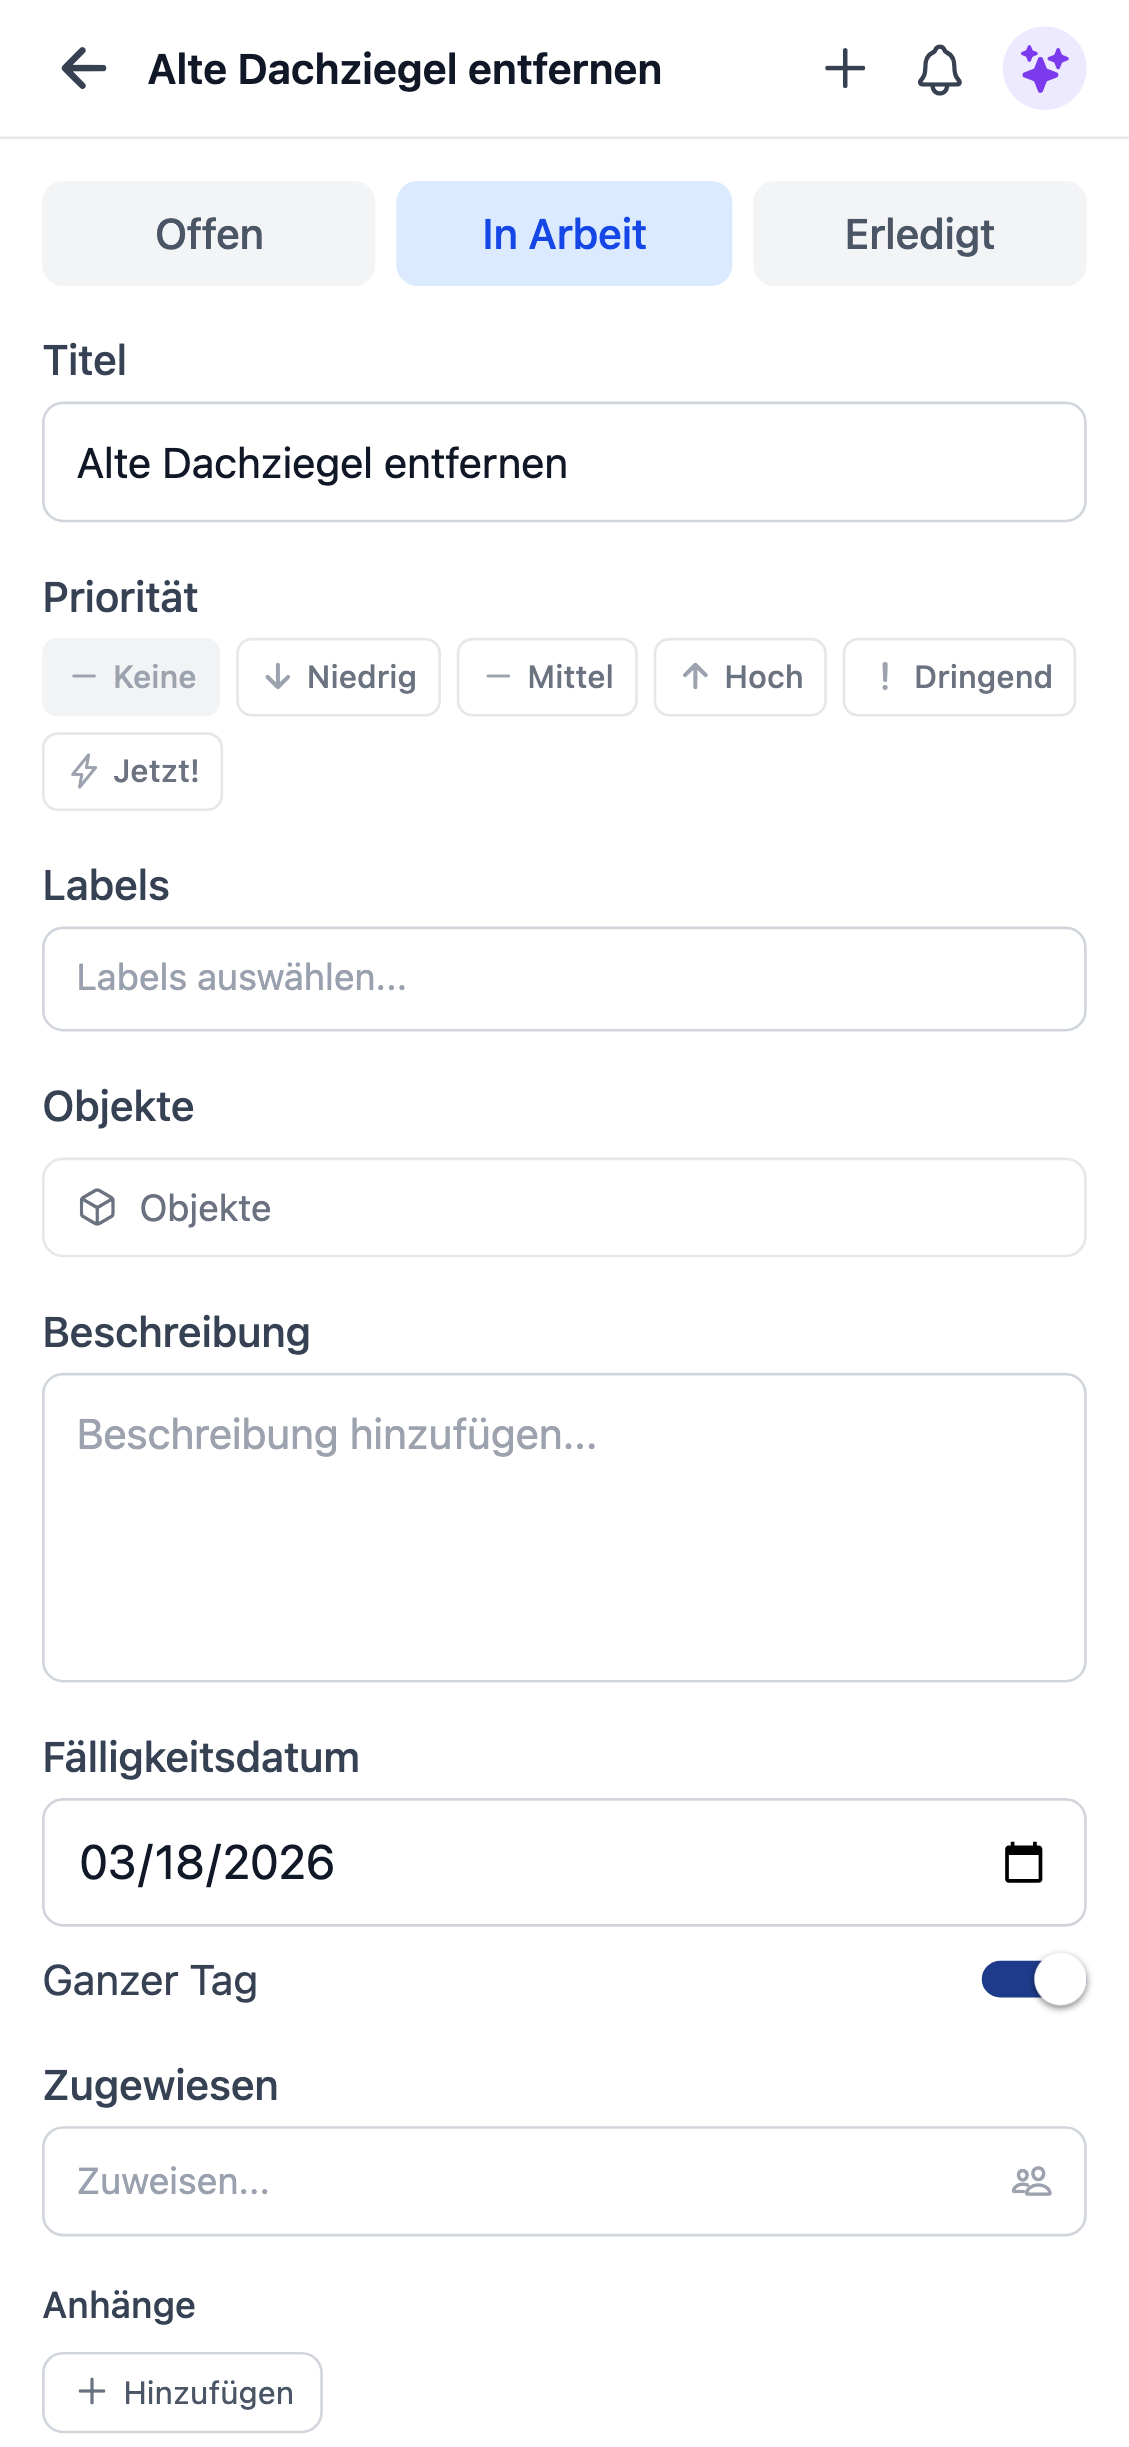
Task: Switch status to Erledigt
Action: coord(919,234)
